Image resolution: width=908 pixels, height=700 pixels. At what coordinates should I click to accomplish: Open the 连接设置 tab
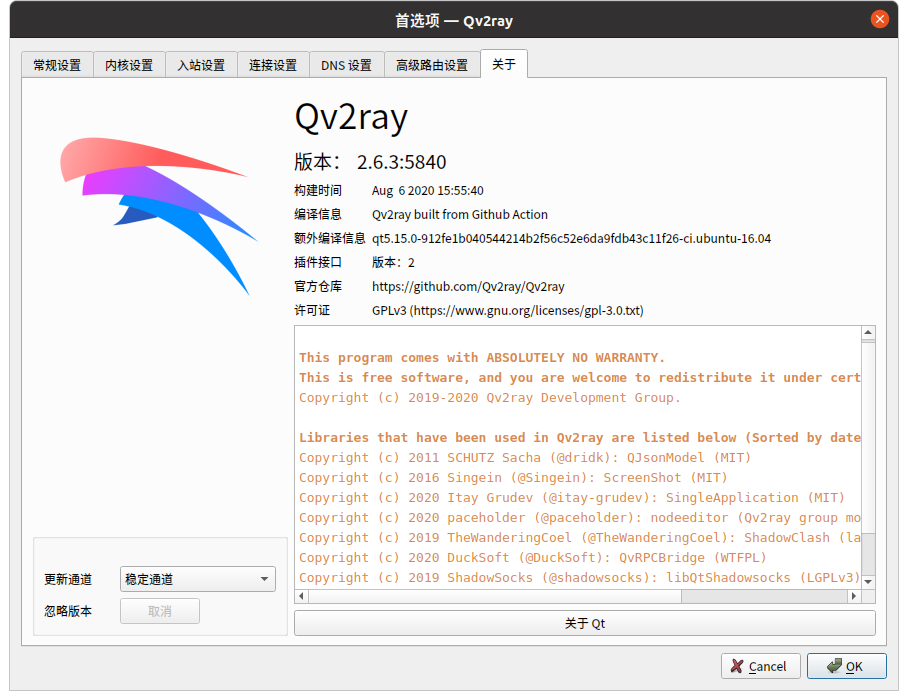[273, 63]
